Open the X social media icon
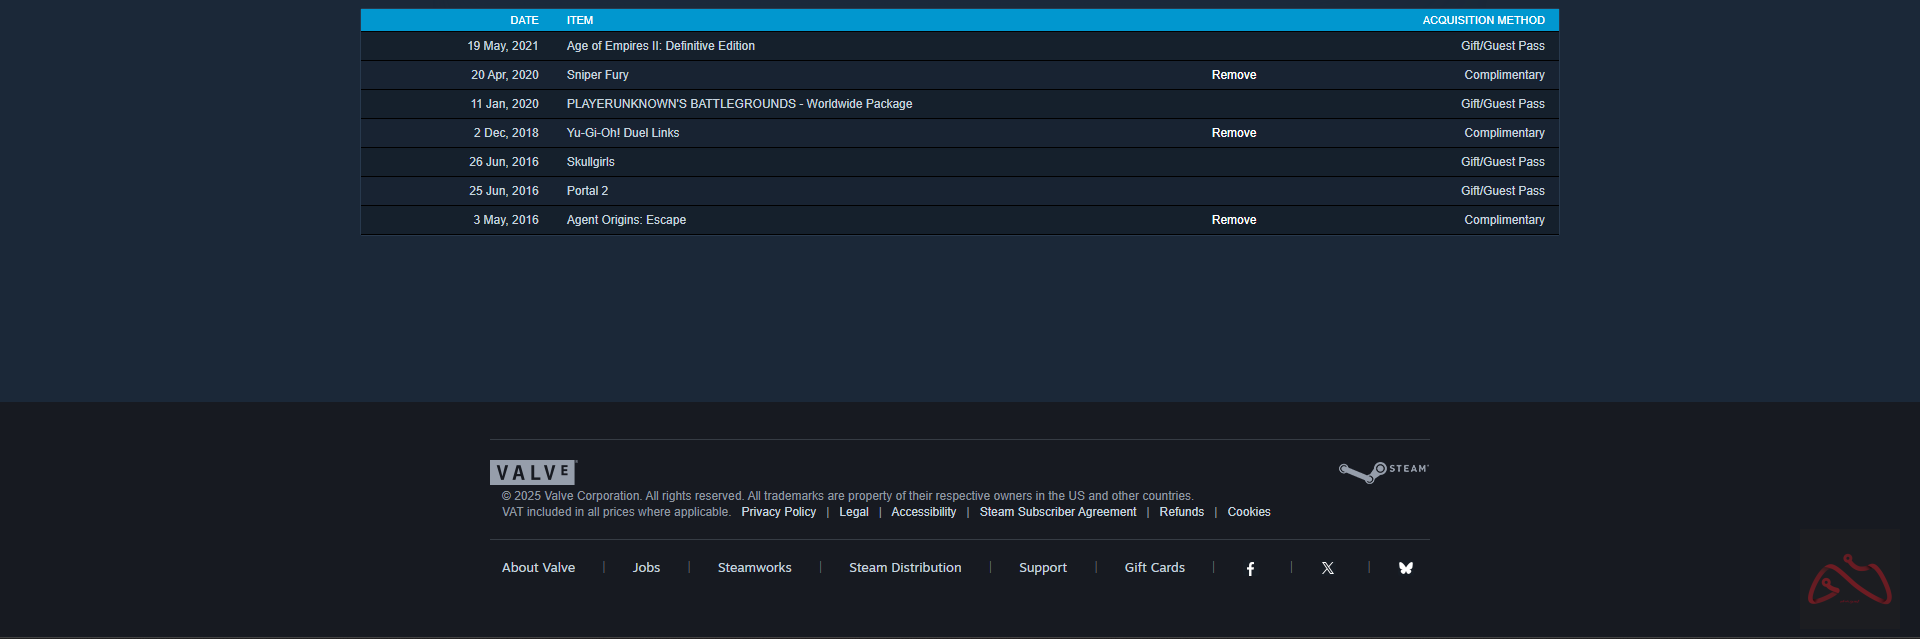 coord(1327,568)
